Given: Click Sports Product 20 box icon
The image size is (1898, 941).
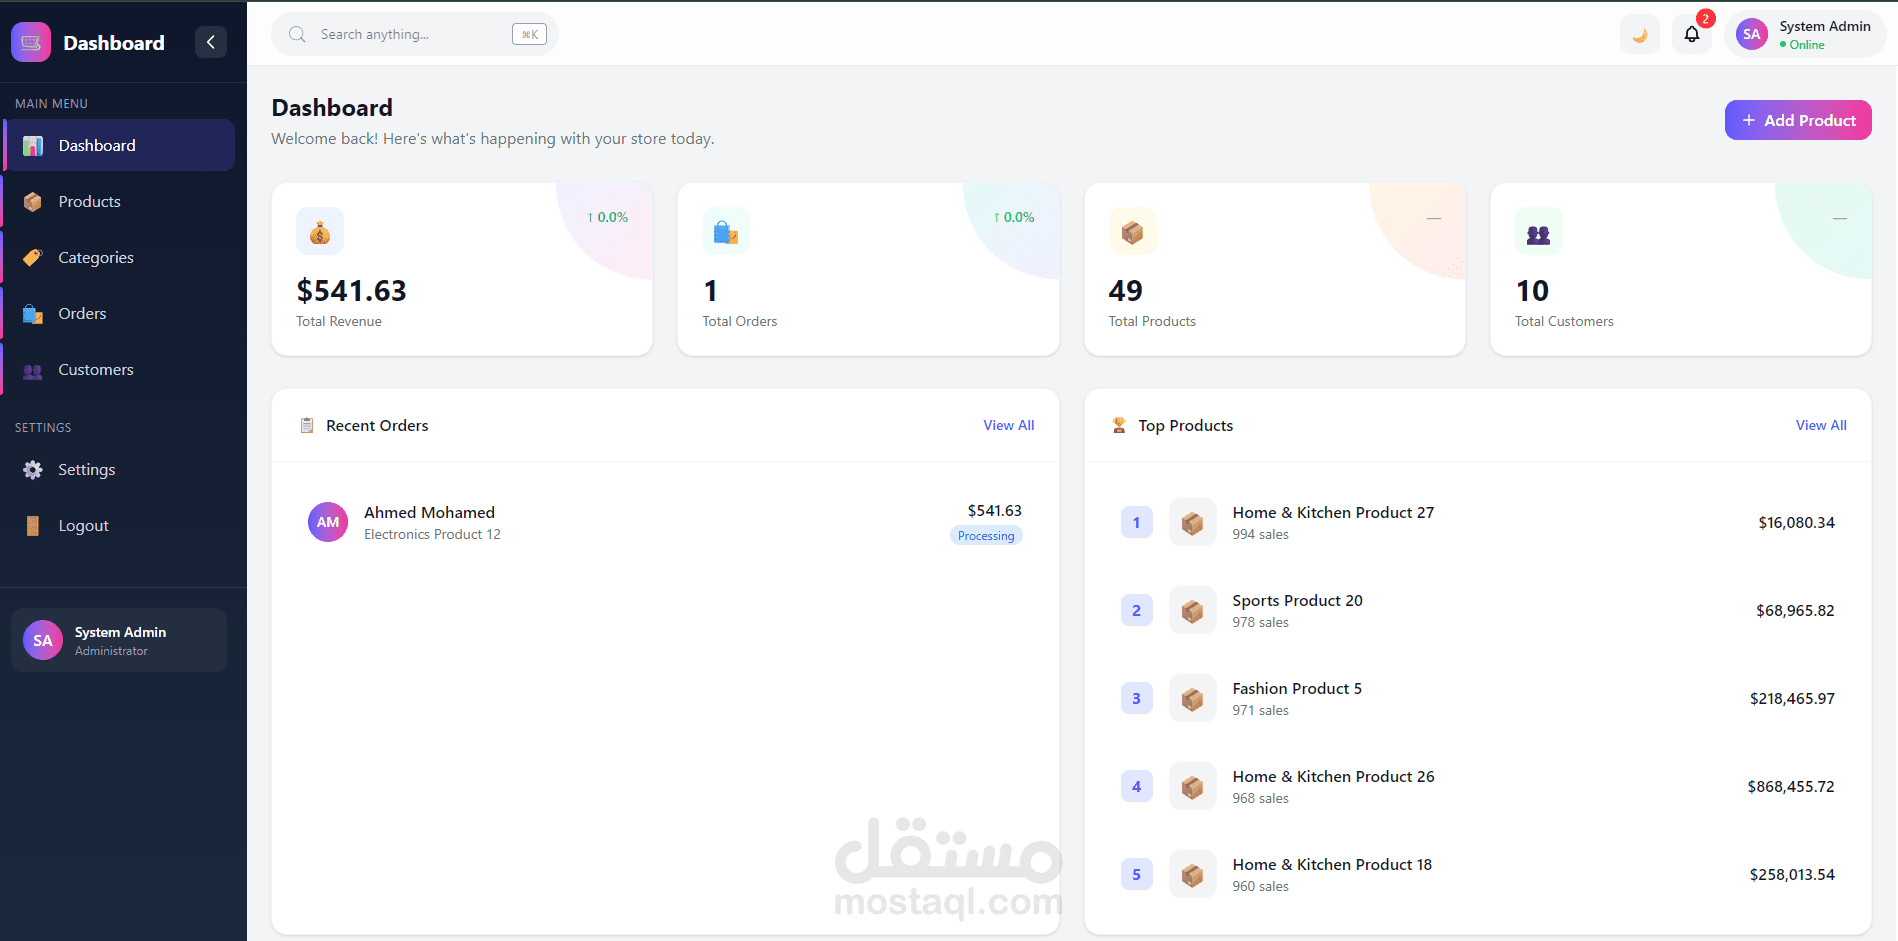Looking at the screenshot, I should (x=1193, y=610).
